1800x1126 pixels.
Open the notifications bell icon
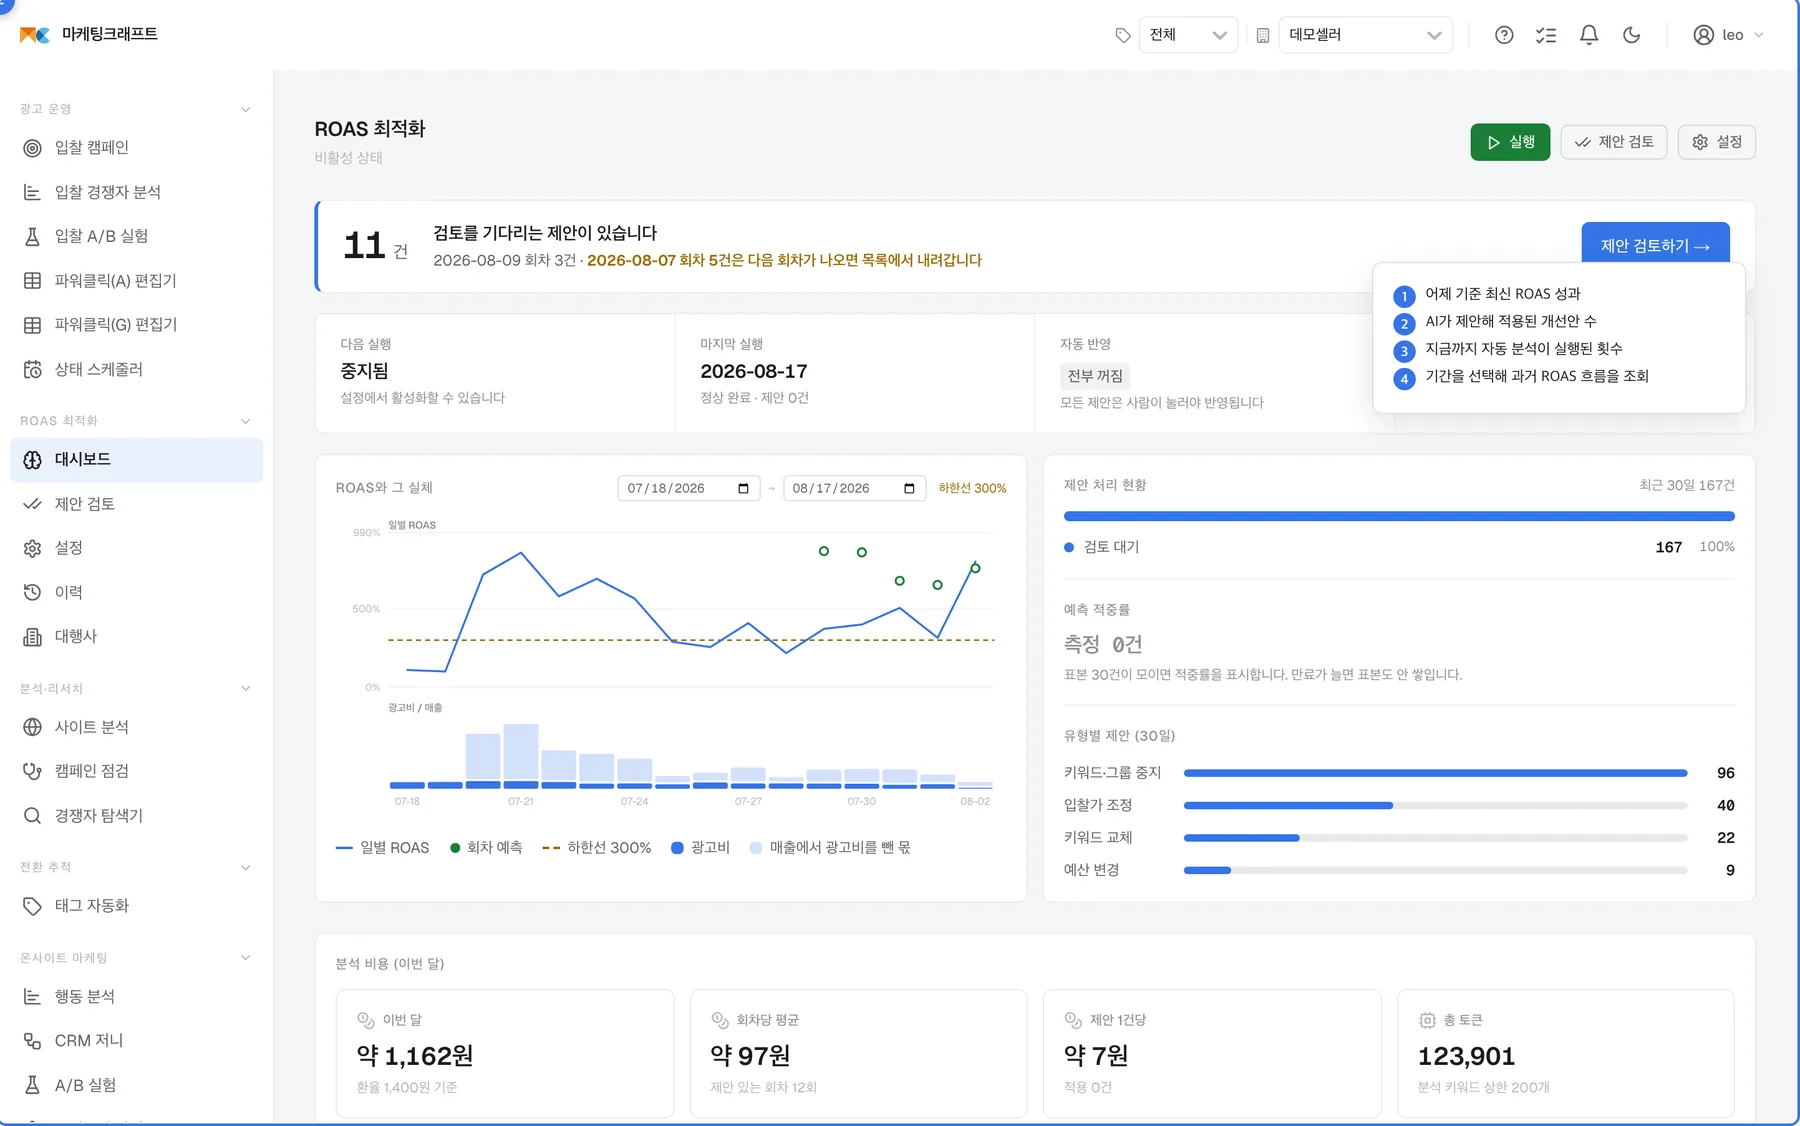pyautogui.click(x=1589, y=35)
